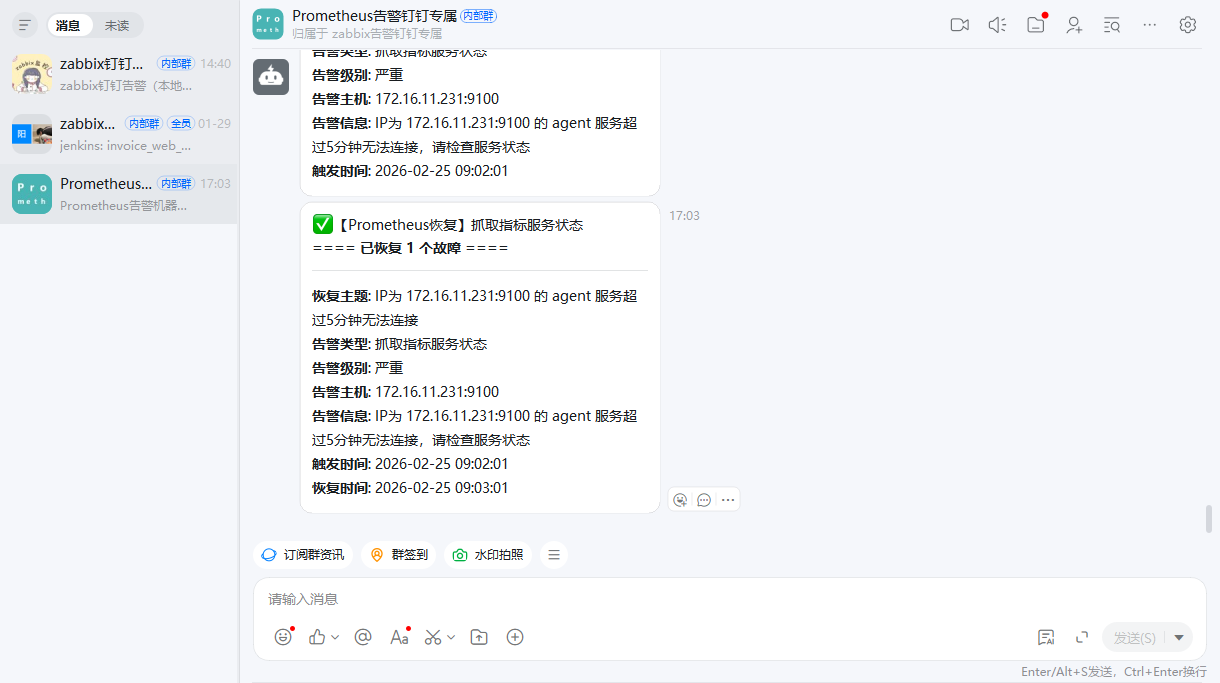This screenshot has height=683, width=1220.
Task: Attach a file via upload icon
Action: pyautogui.click(x=479, y=637)
